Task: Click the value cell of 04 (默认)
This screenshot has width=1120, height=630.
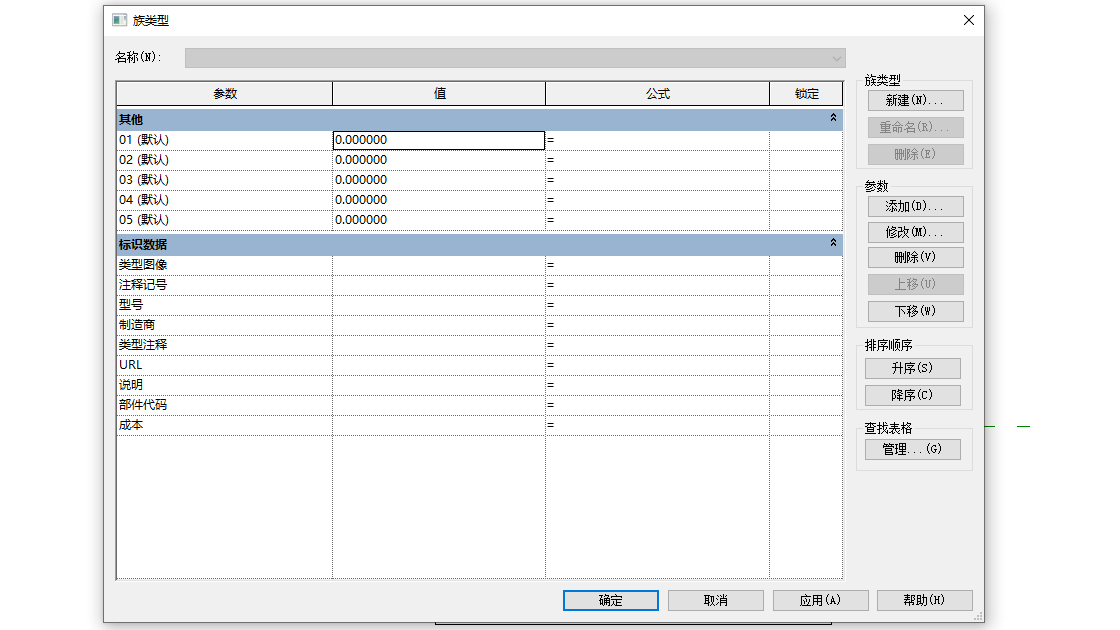Action: [439, 200]
